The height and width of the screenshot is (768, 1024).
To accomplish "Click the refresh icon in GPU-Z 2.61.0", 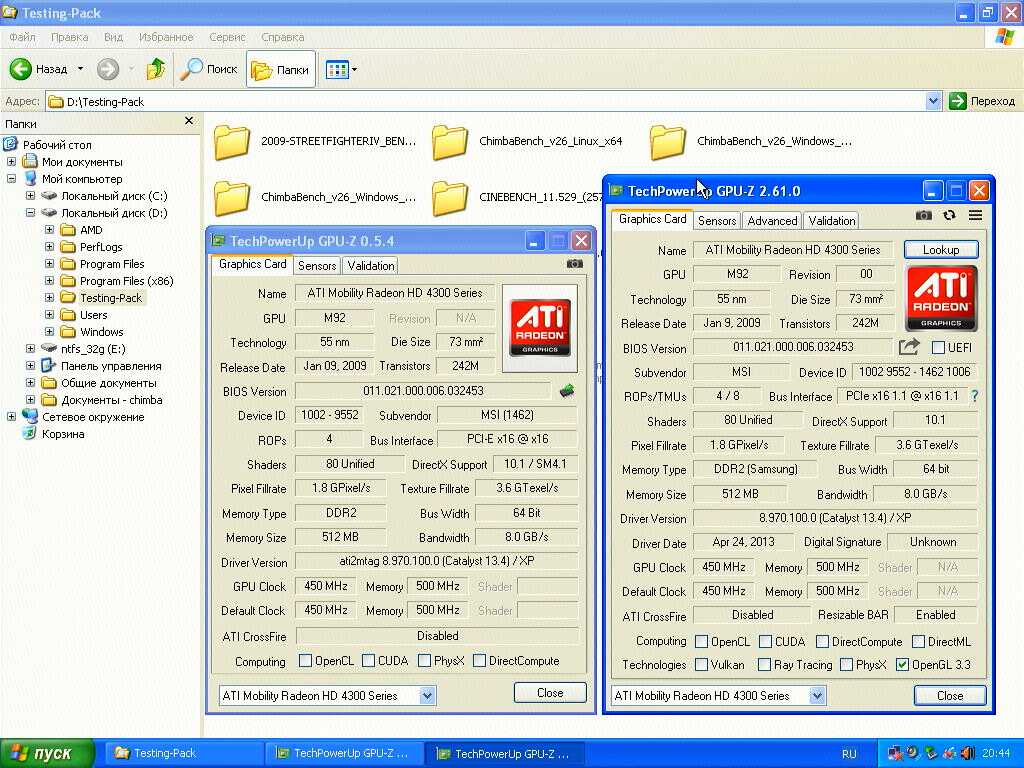I will point(949,215).
